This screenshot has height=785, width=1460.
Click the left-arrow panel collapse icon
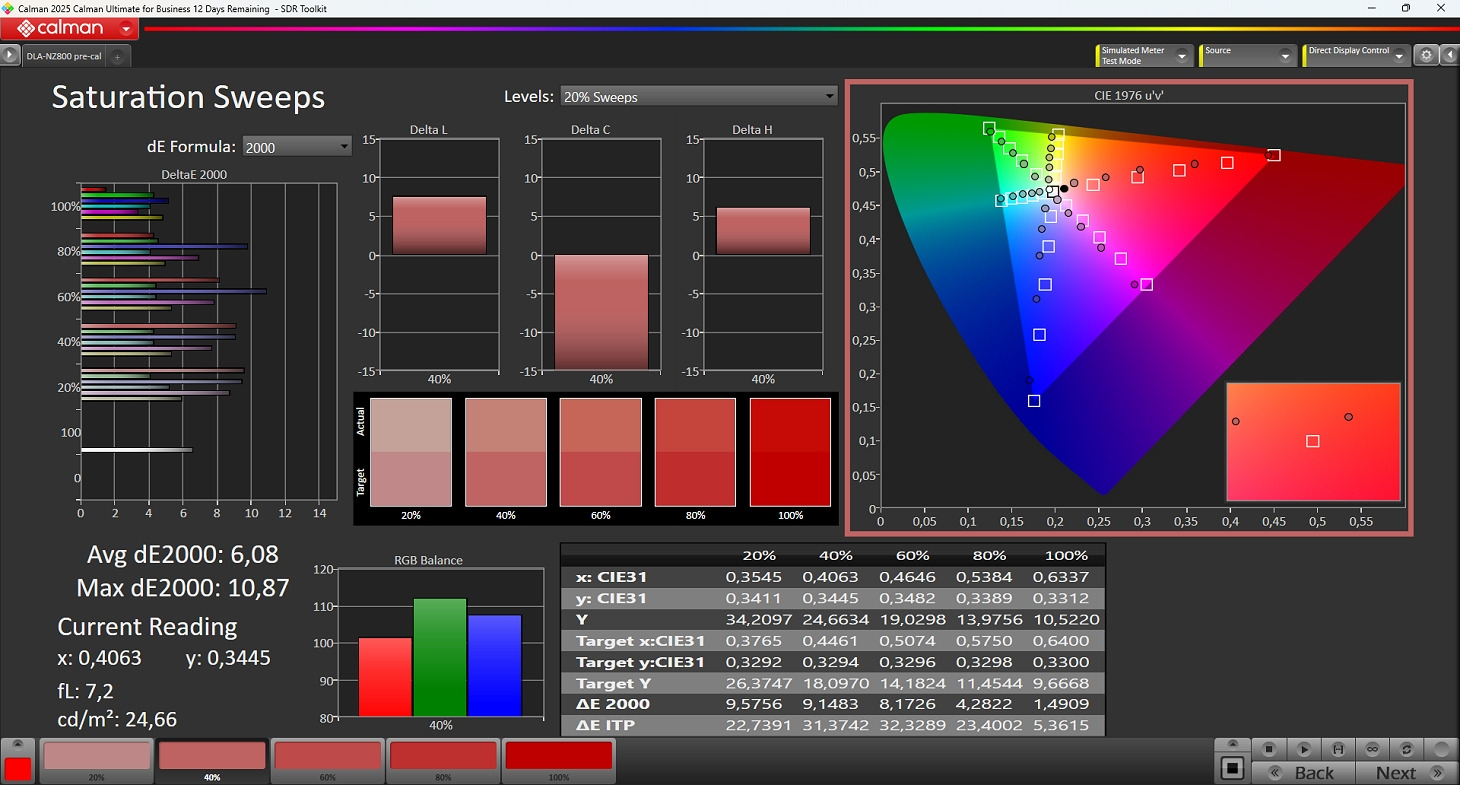click(1449, 56)
